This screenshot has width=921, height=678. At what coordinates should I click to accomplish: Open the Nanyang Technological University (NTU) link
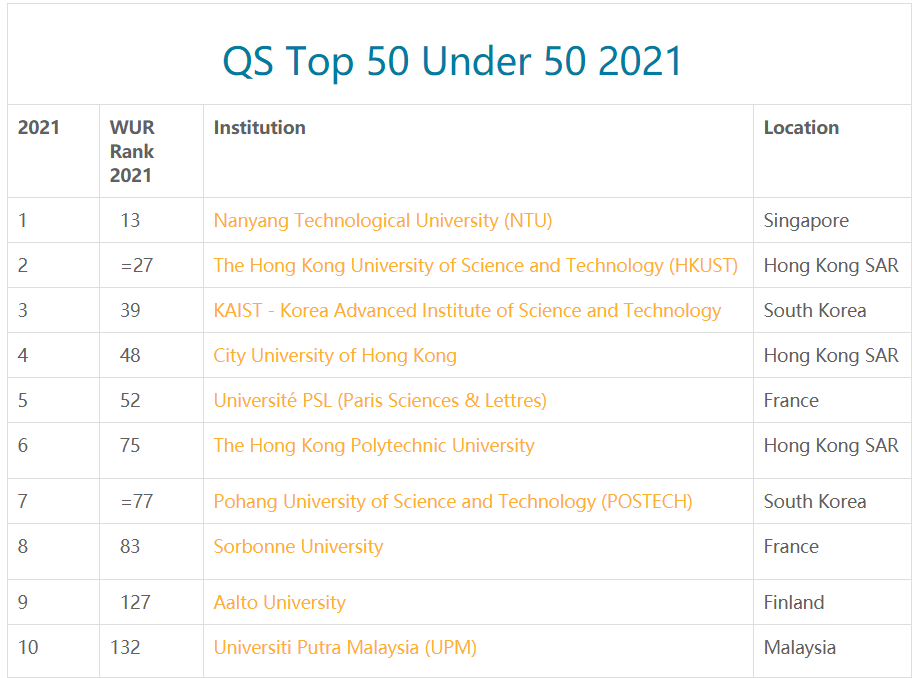[x=382, y=220]
